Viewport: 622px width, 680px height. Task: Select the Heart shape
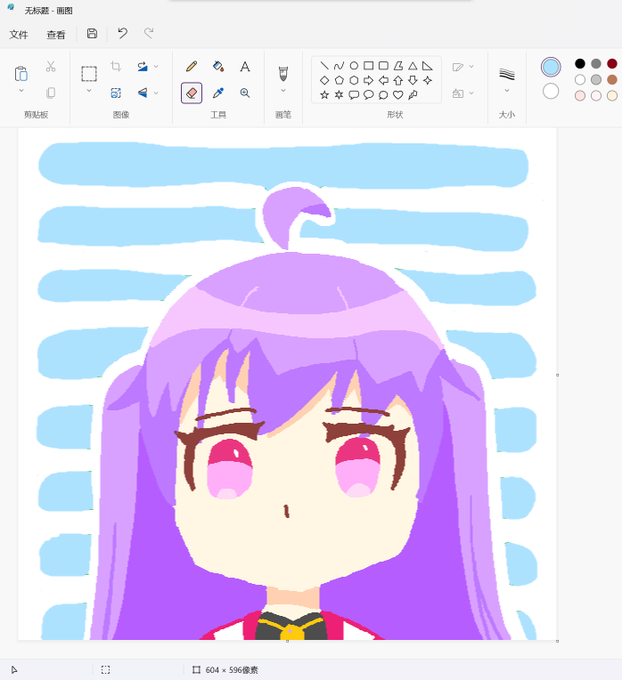click(398, 95)
